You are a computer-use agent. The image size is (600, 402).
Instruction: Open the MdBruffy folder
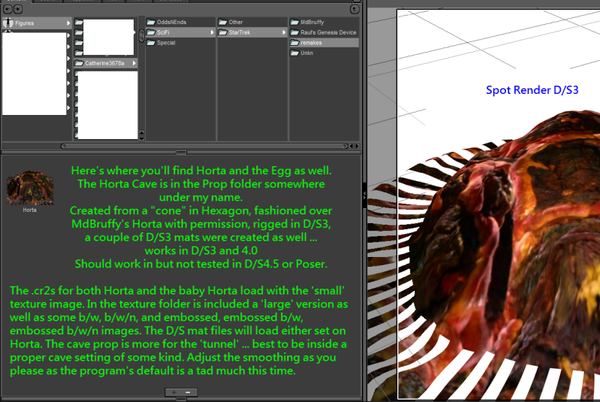pyautogui.click(x=324, y=22)
